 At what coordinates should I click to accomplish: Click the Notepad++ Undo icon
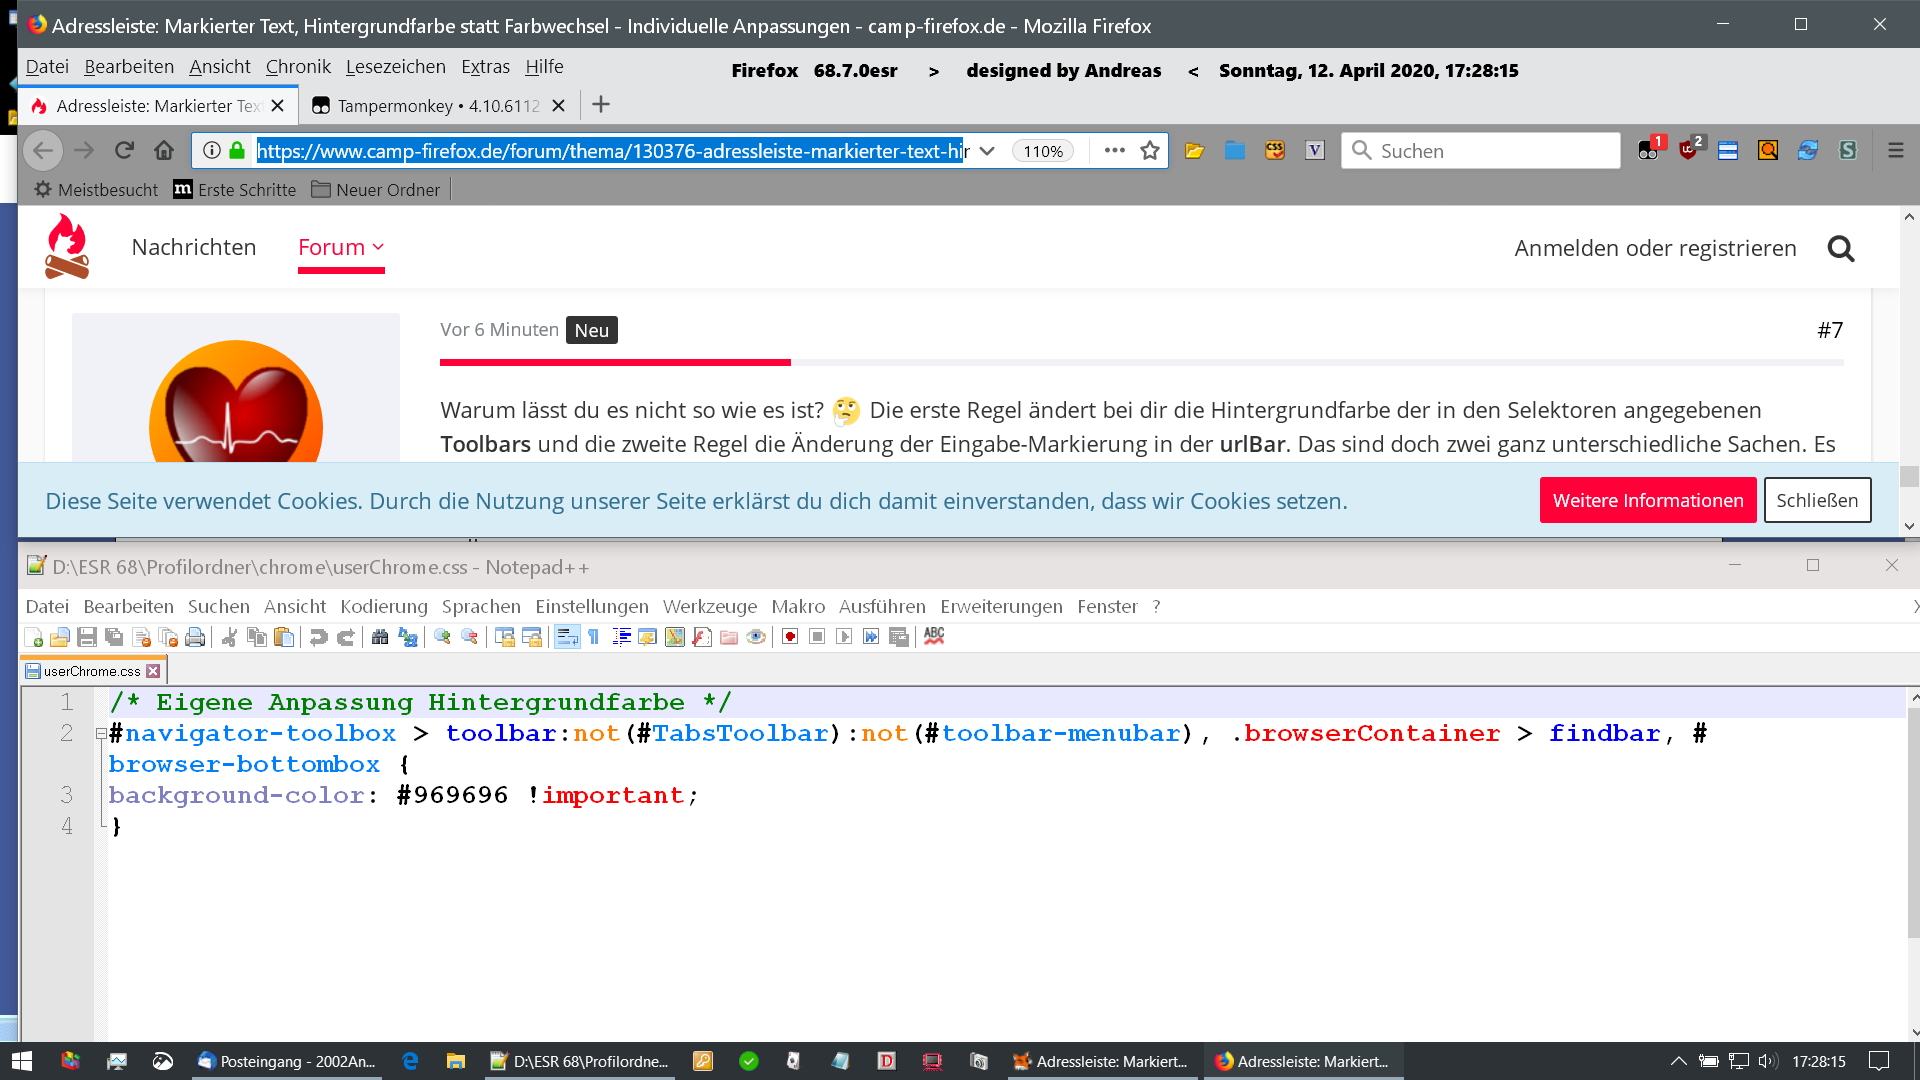click(318, 637)
